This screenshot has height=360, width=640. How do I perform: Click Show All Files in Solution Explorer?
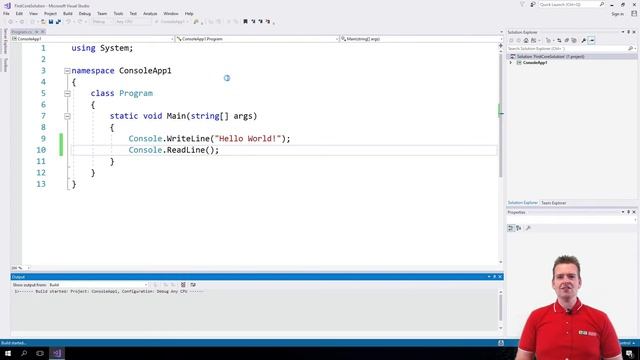(x=574, y=40)
